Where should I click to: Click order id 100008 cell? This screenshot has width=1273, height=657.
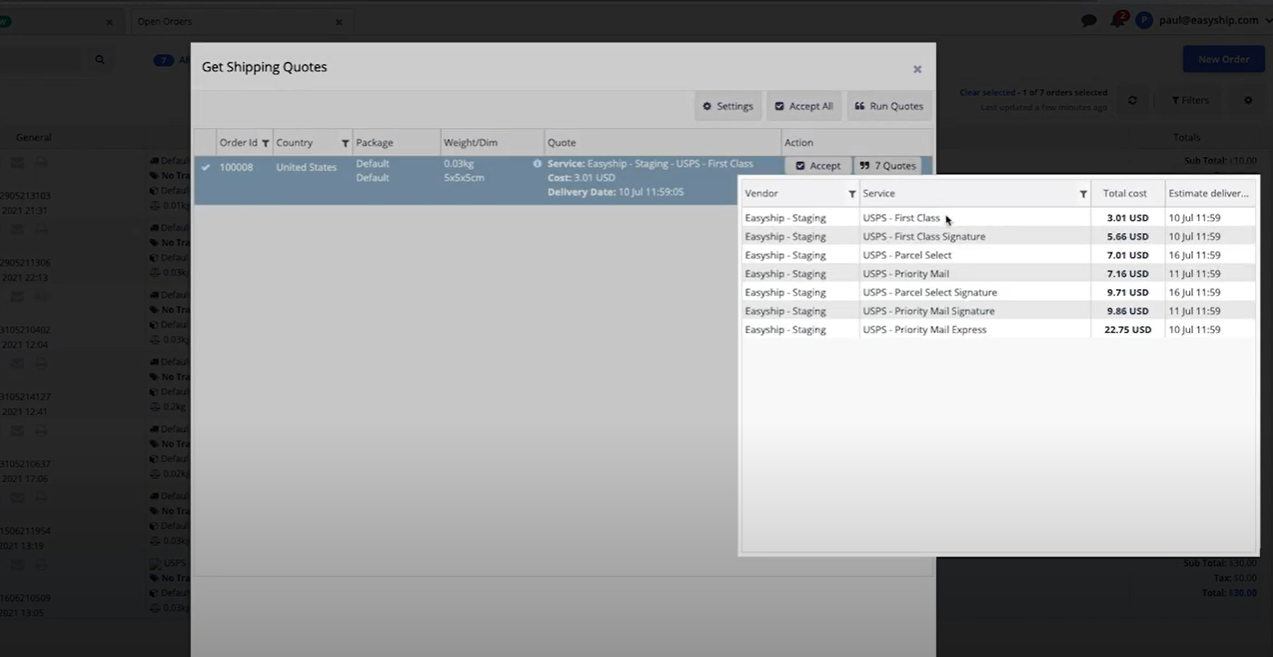pos(236,167)
